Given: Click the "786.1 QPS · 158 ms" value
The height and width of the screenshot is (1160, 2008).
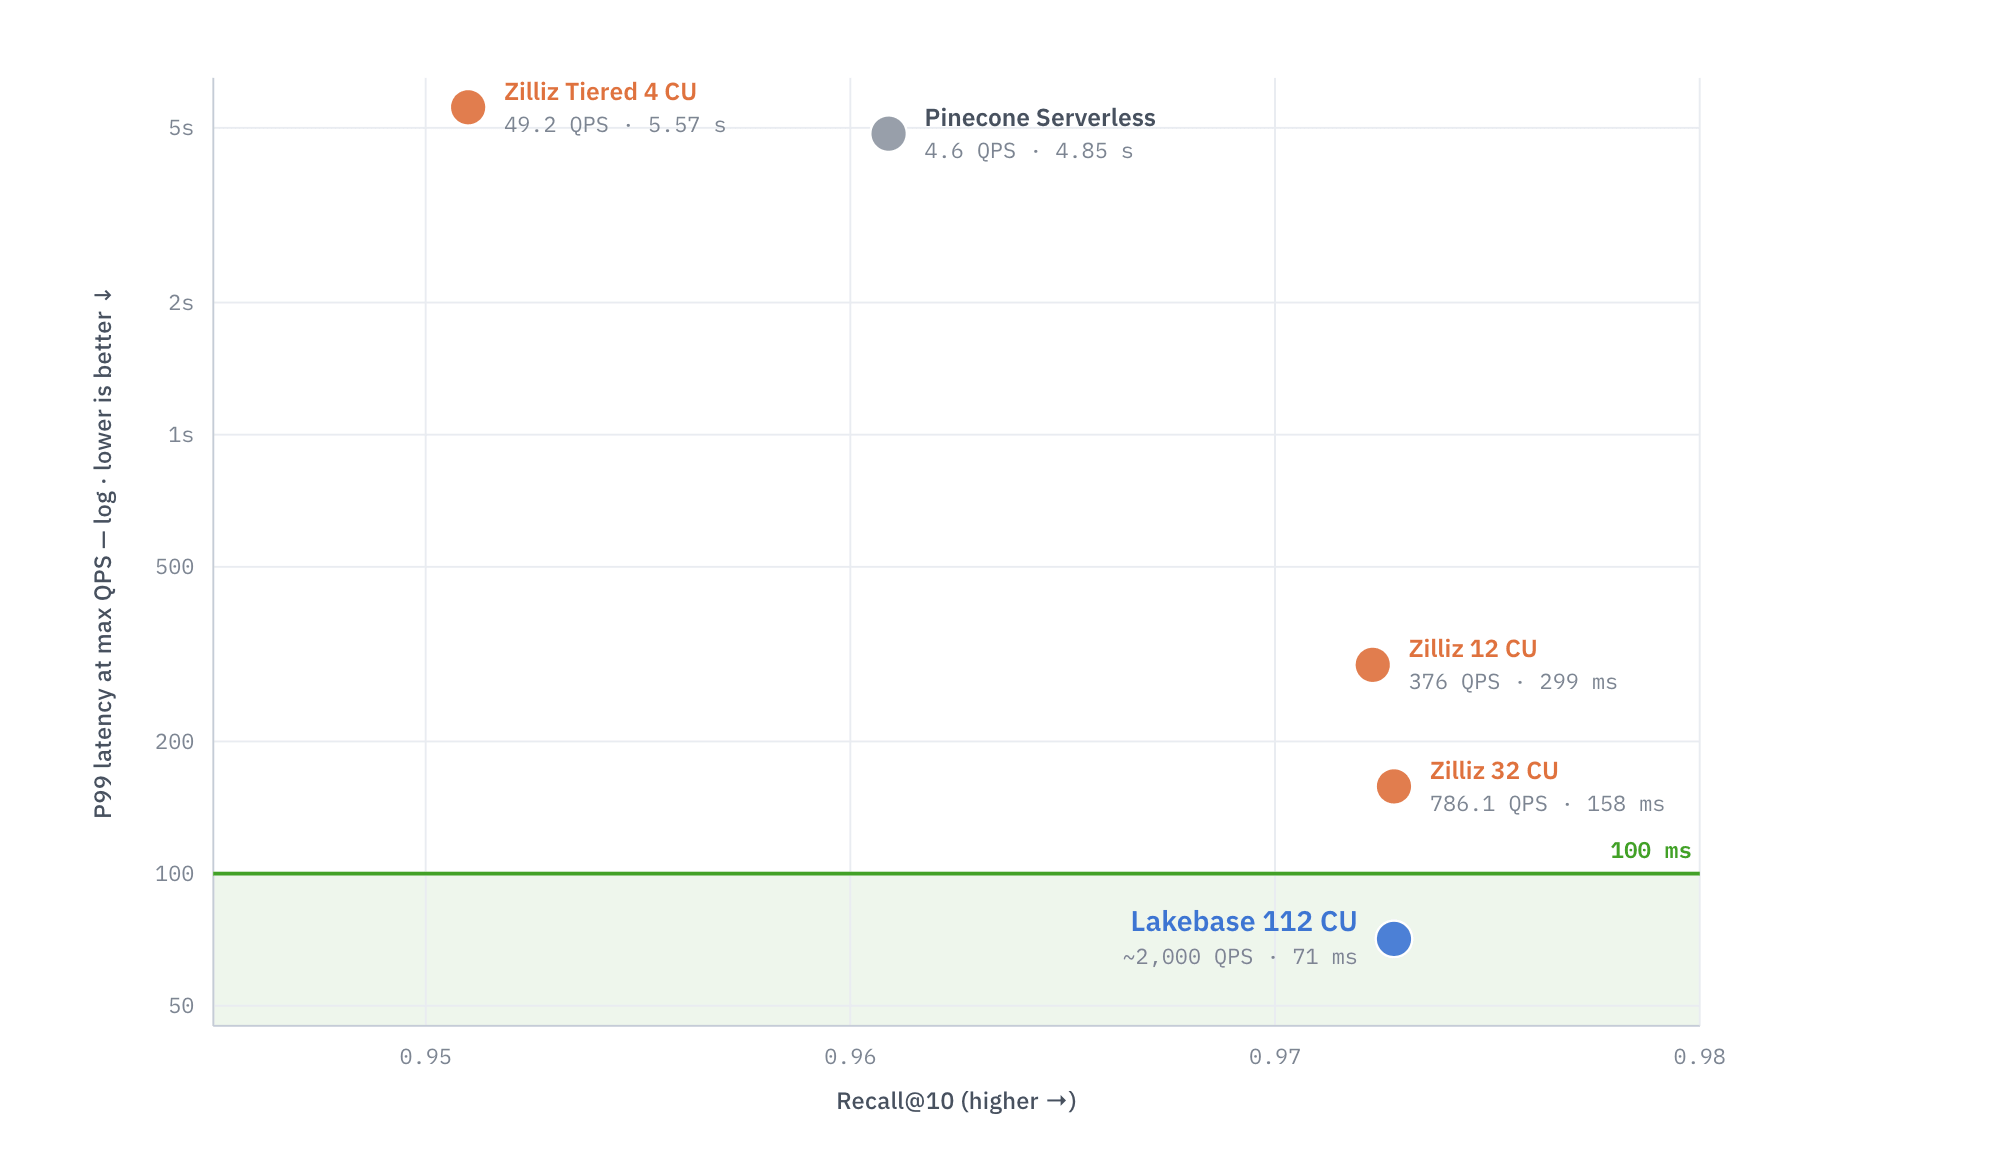Looking at the screenshot, I should tap(1547, 804).
